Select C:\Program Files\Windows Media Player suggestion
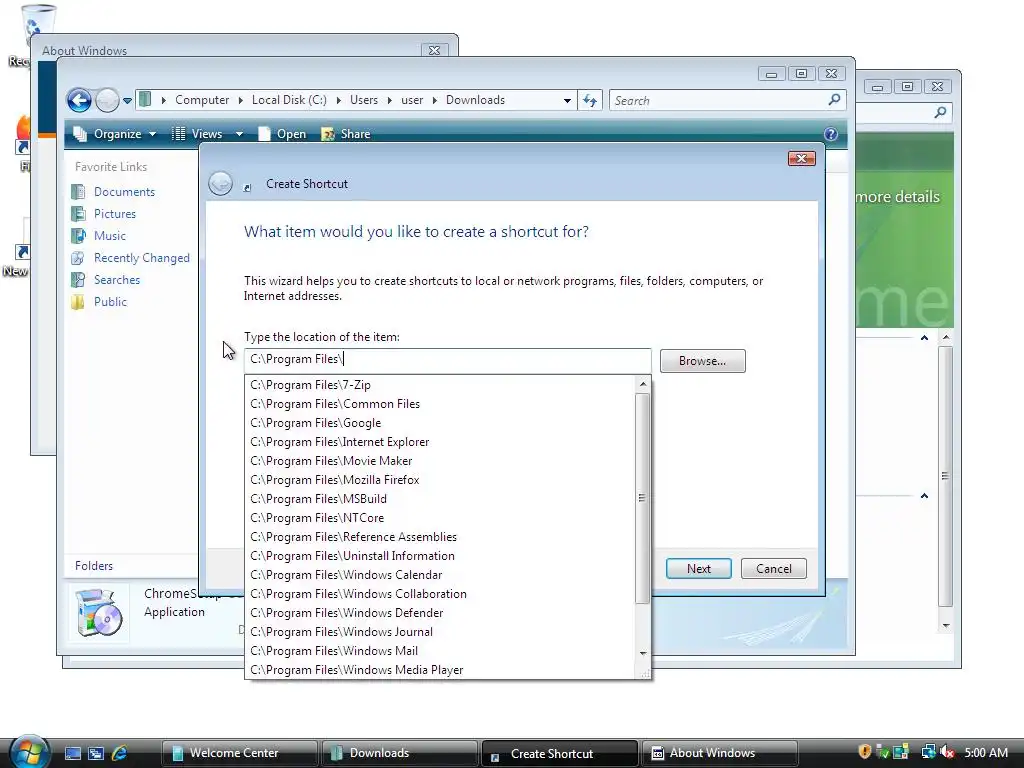1024x768 pixels. [440, 669]
